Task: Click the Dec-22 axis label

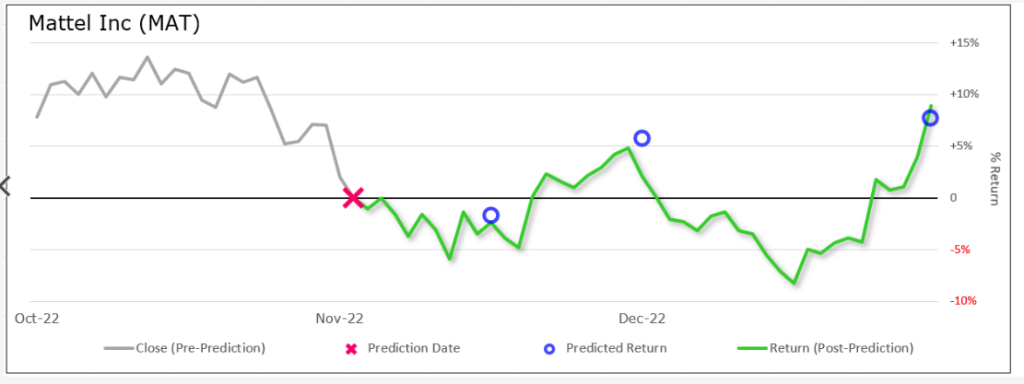Action: coord(642,318)
